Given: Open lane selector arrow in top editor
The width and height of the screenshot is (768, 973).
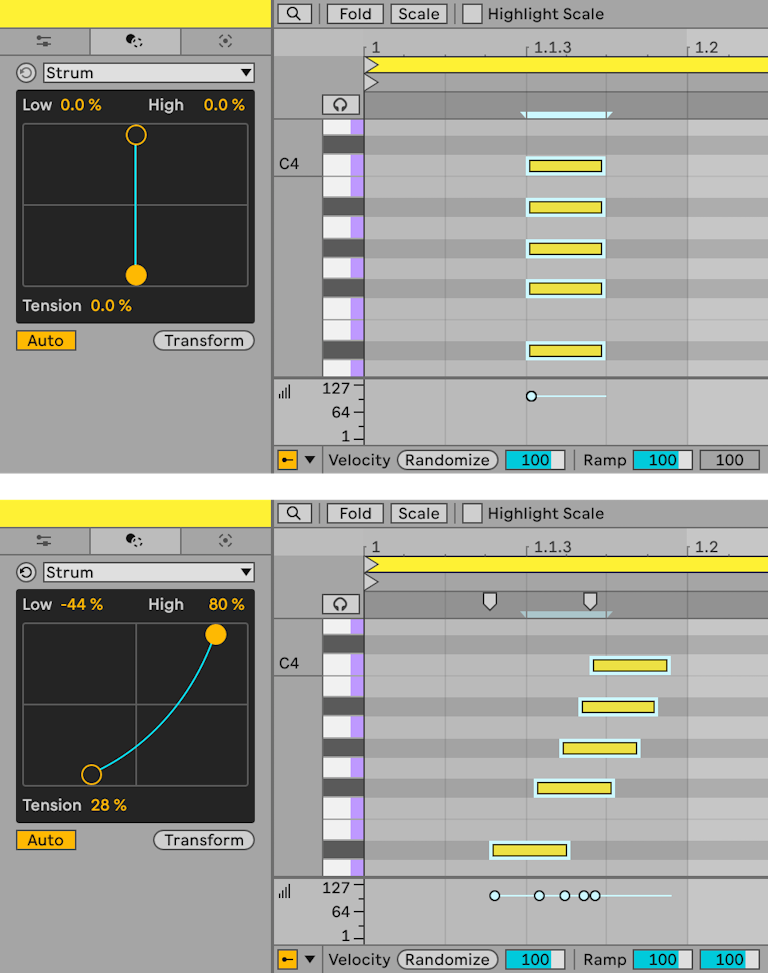Looking at the screenshot, I should pos(310,460).
